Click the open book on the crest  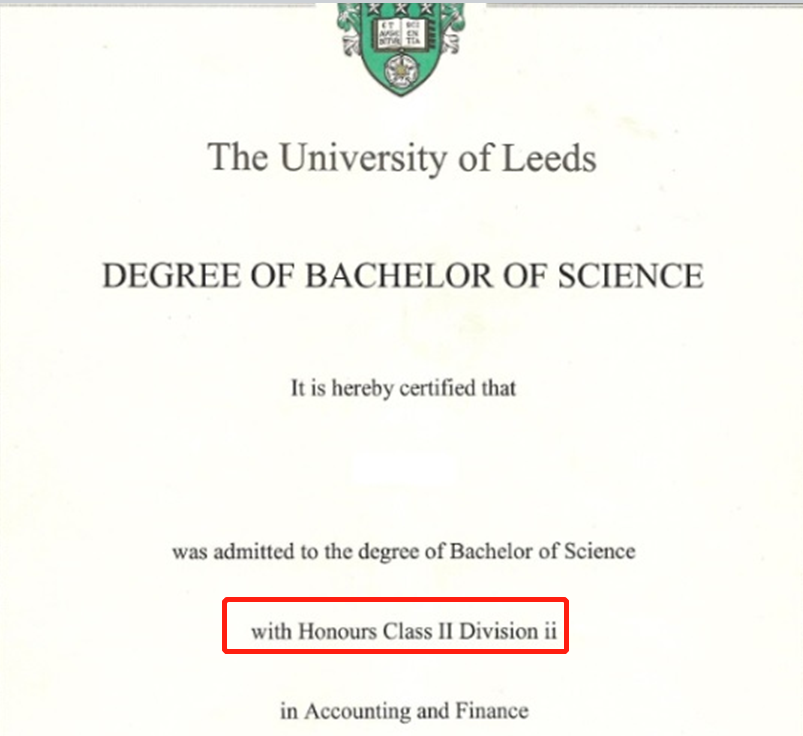pos(402,33)
